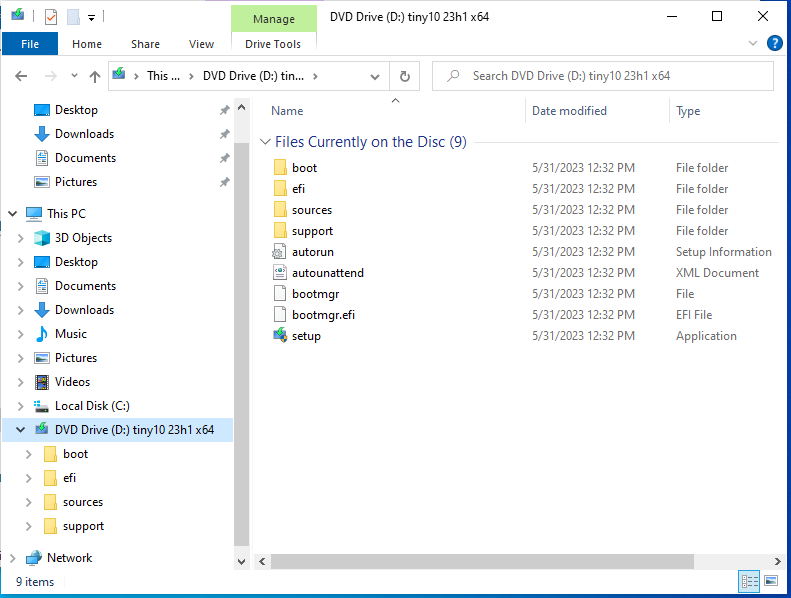The height and width of the screenshot is (598, 791).
Task: Collapse the This PC tree node
Action: click(13, 214)
